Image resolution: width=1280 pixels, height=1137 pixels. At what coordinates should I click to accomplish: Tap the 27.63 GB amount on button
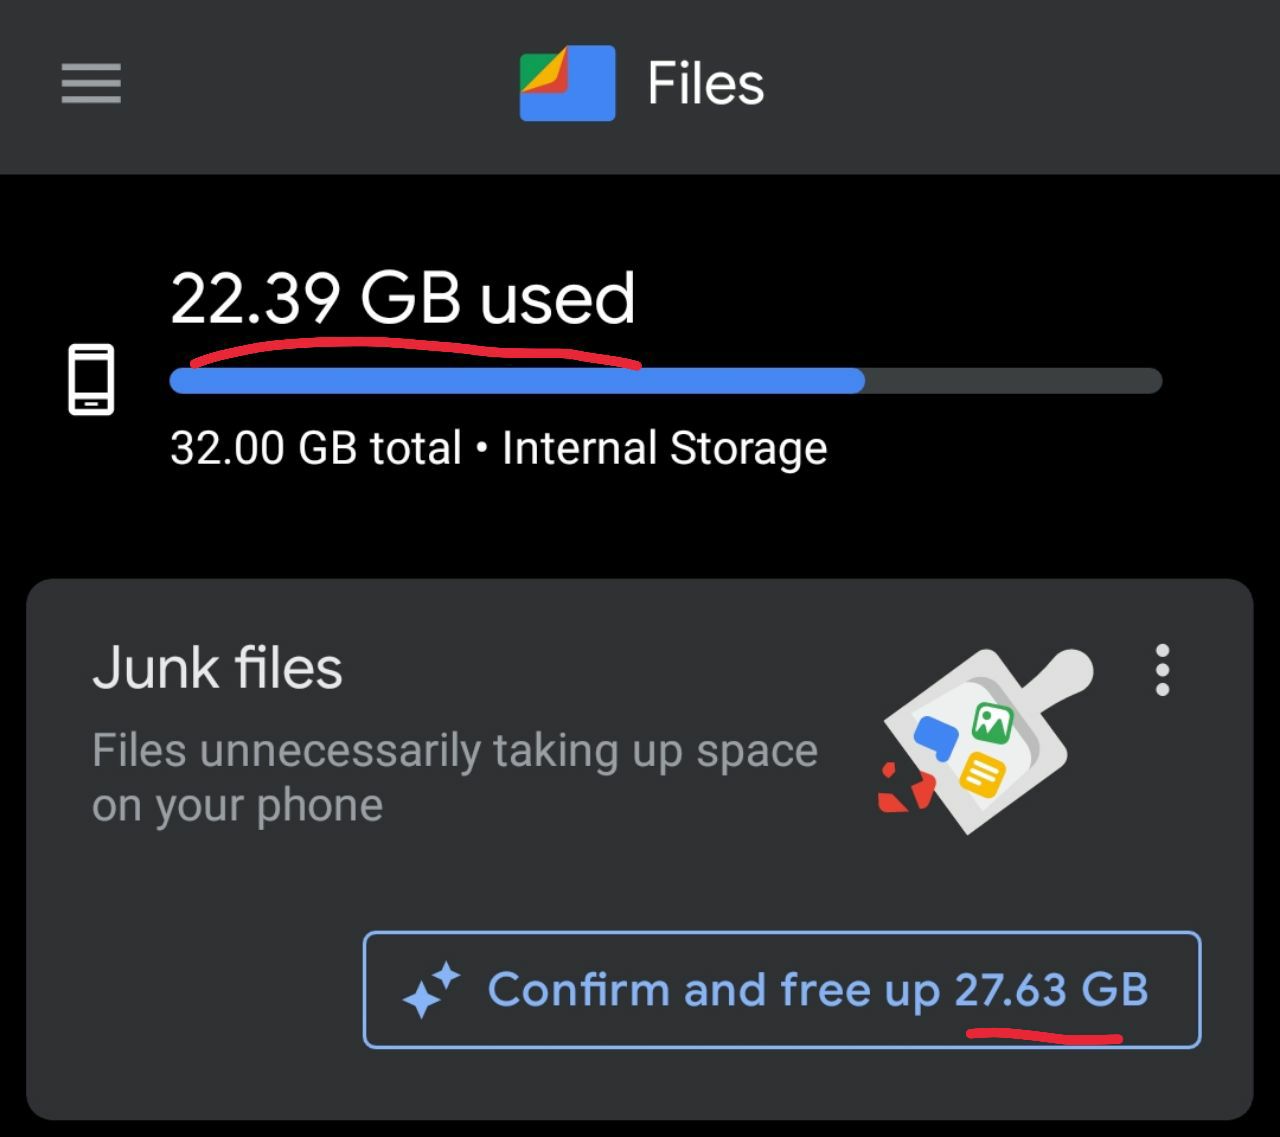tap(1051, 990)
